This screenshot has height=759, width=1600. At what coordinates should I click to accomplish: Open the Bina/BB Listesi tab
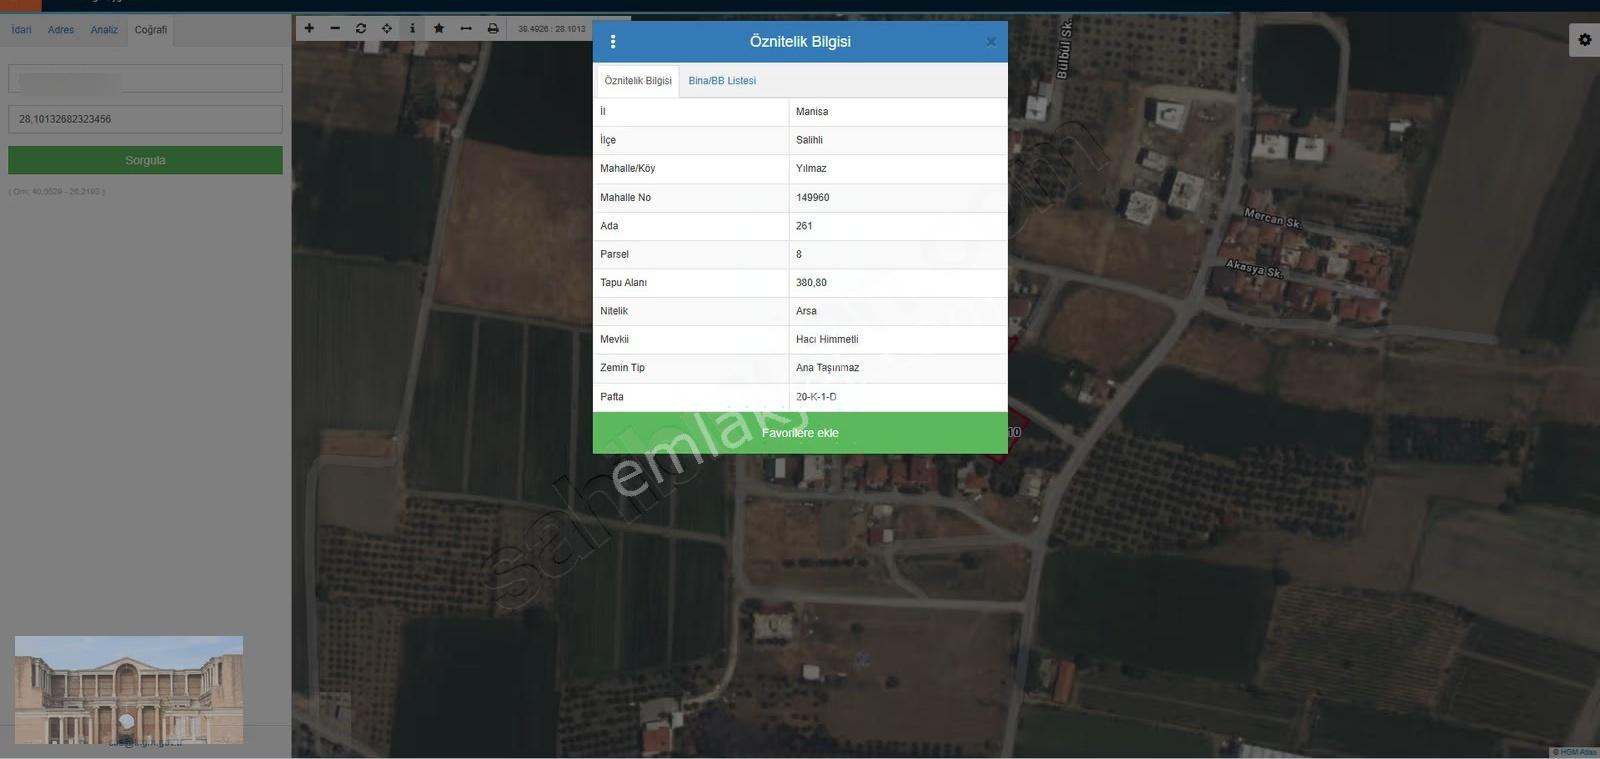point(722,81)
